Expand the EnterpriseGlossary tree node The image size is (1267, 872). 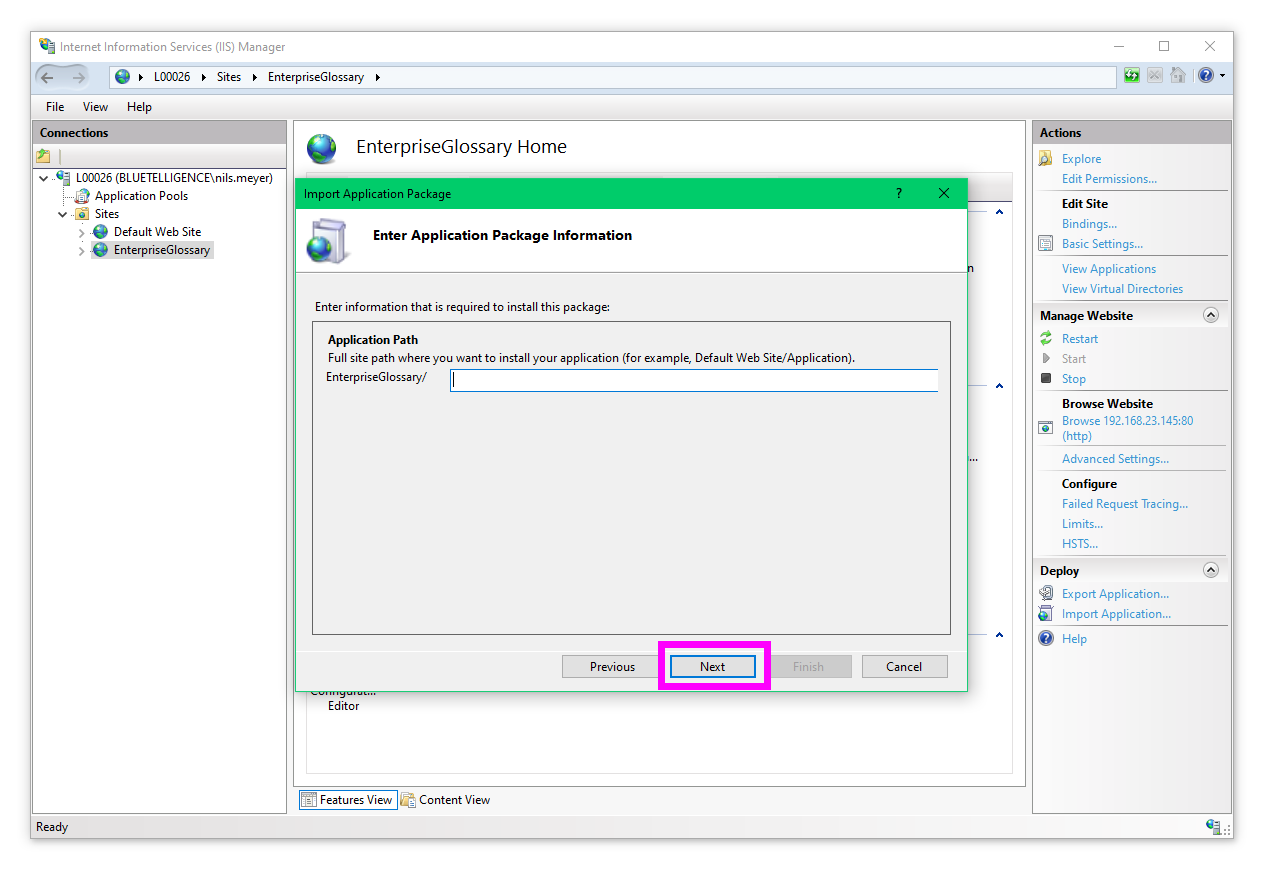(x=82, y=251)
